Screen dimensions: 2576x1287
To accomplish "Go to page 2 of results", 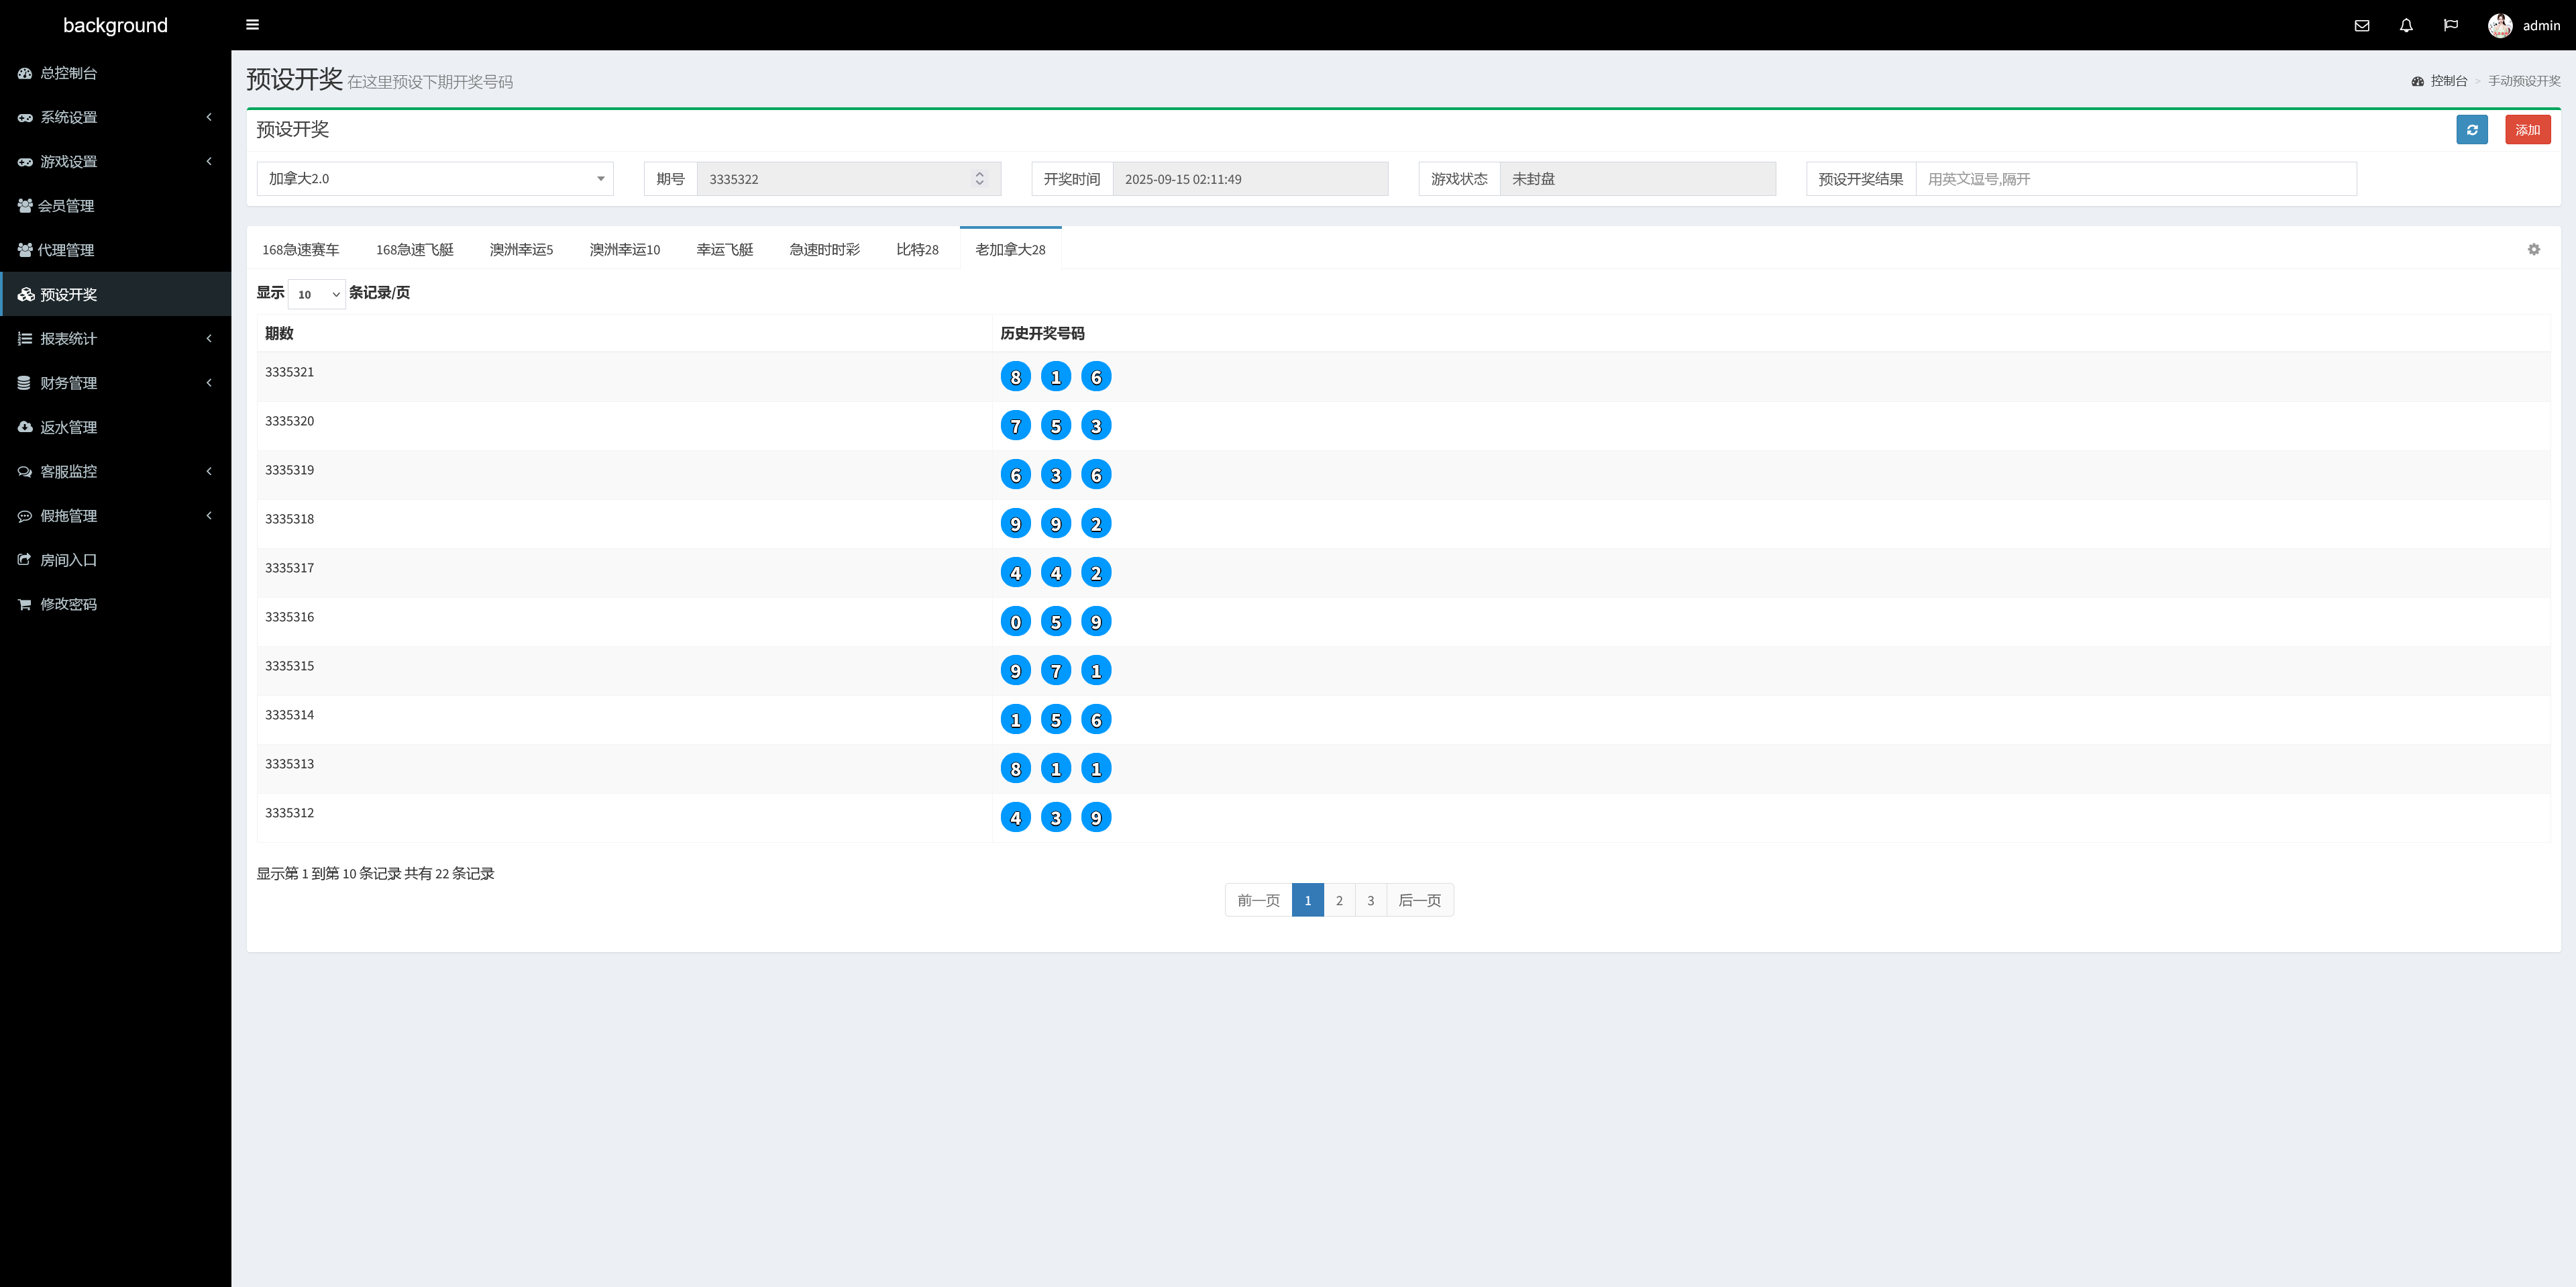I will [1339, 901].
